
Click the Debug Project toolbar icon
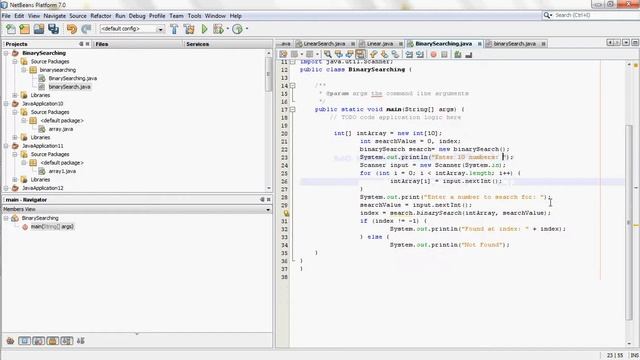coord(218,29)
